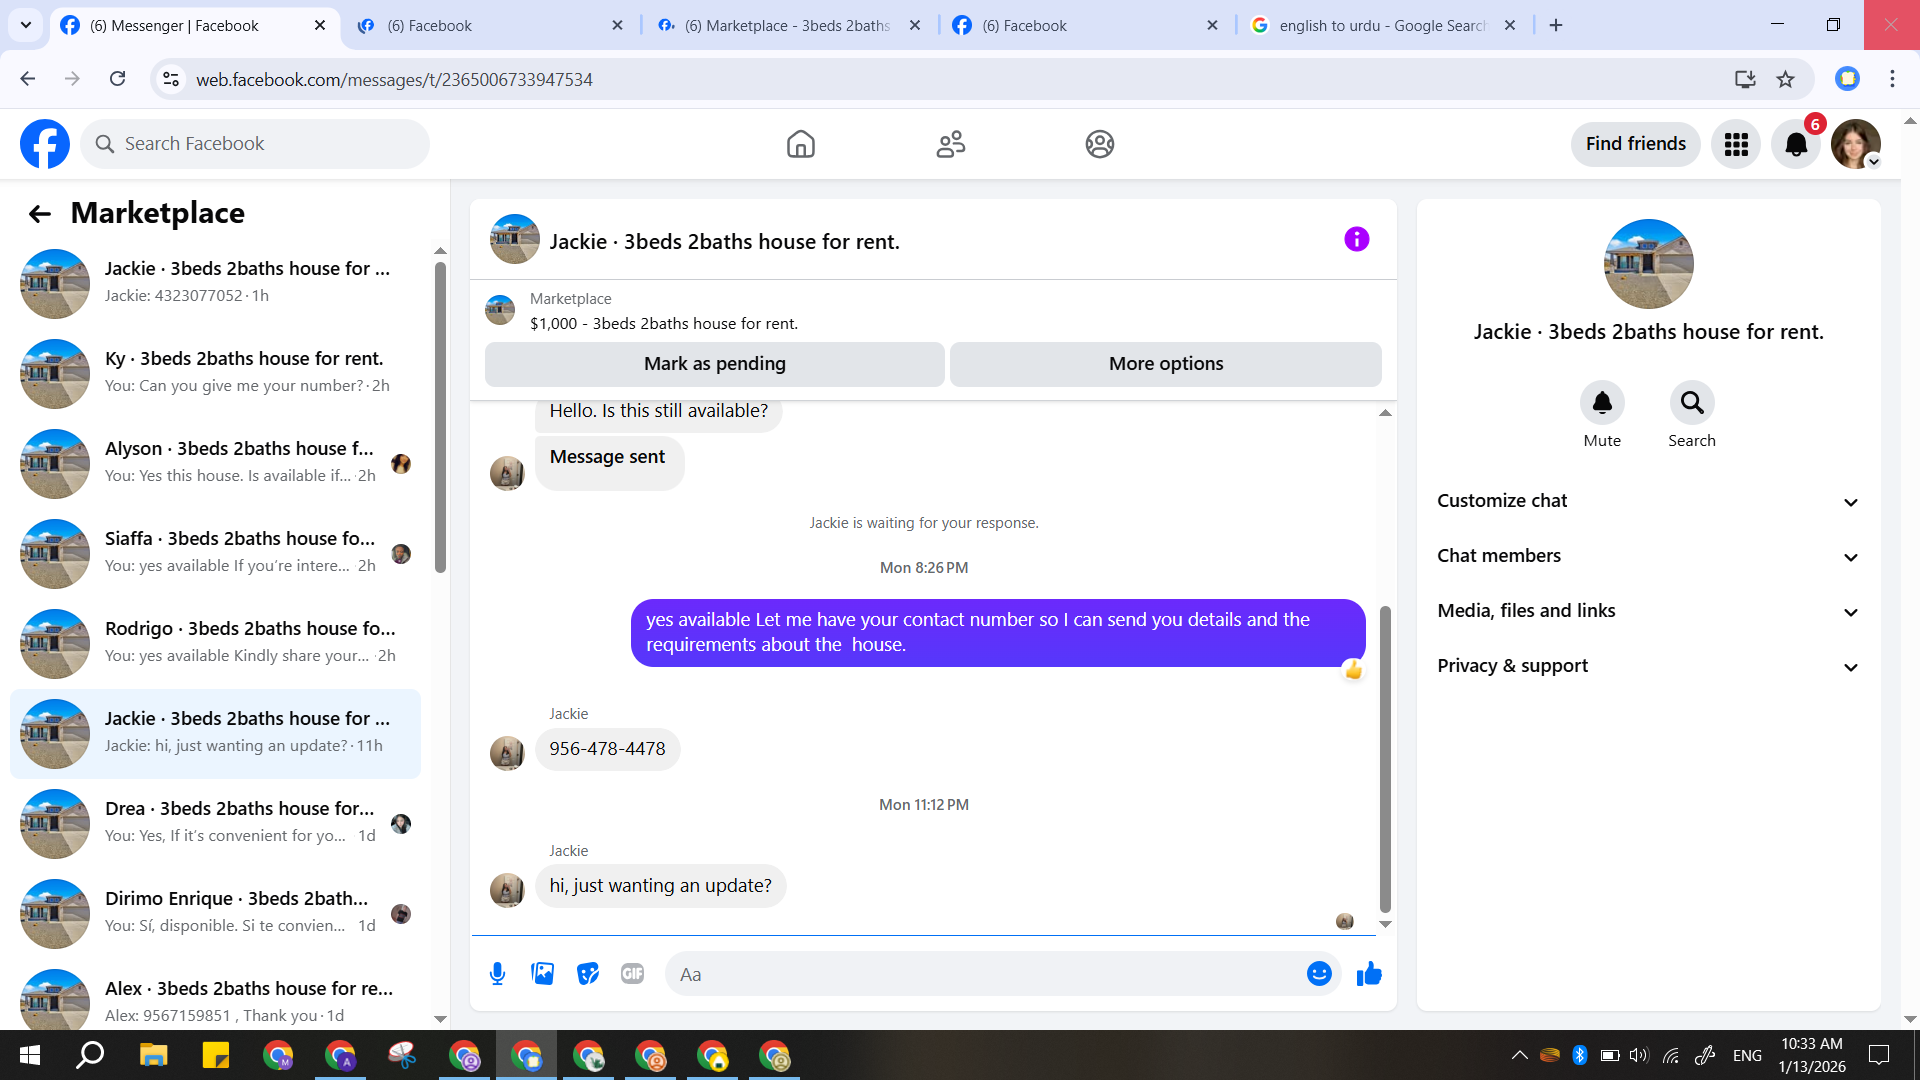Open the emoji smiley picker
Image resolution: width=1920 pixels, height=1080 pixels.
(1319, 974)
